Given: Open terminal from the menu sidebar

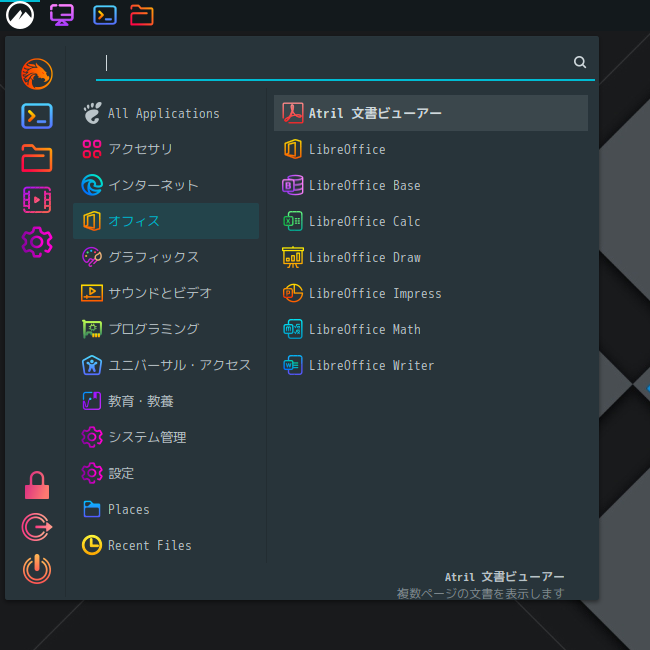Looking at the screenshot, I should coord(37,116).
